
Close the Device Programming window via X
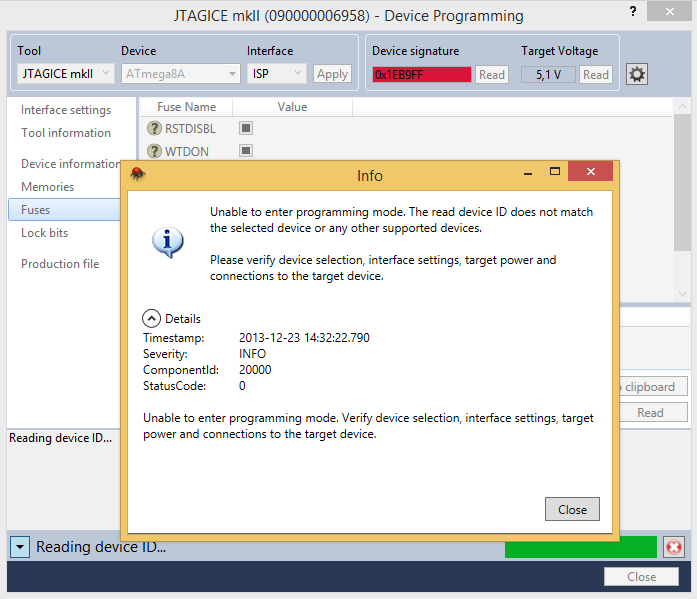[669, 12]
